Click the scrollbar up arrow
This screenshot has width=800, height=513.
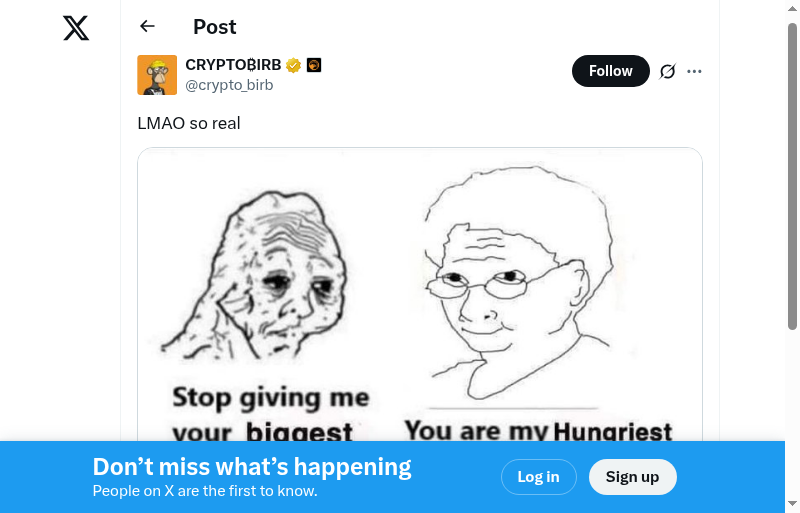792,8
